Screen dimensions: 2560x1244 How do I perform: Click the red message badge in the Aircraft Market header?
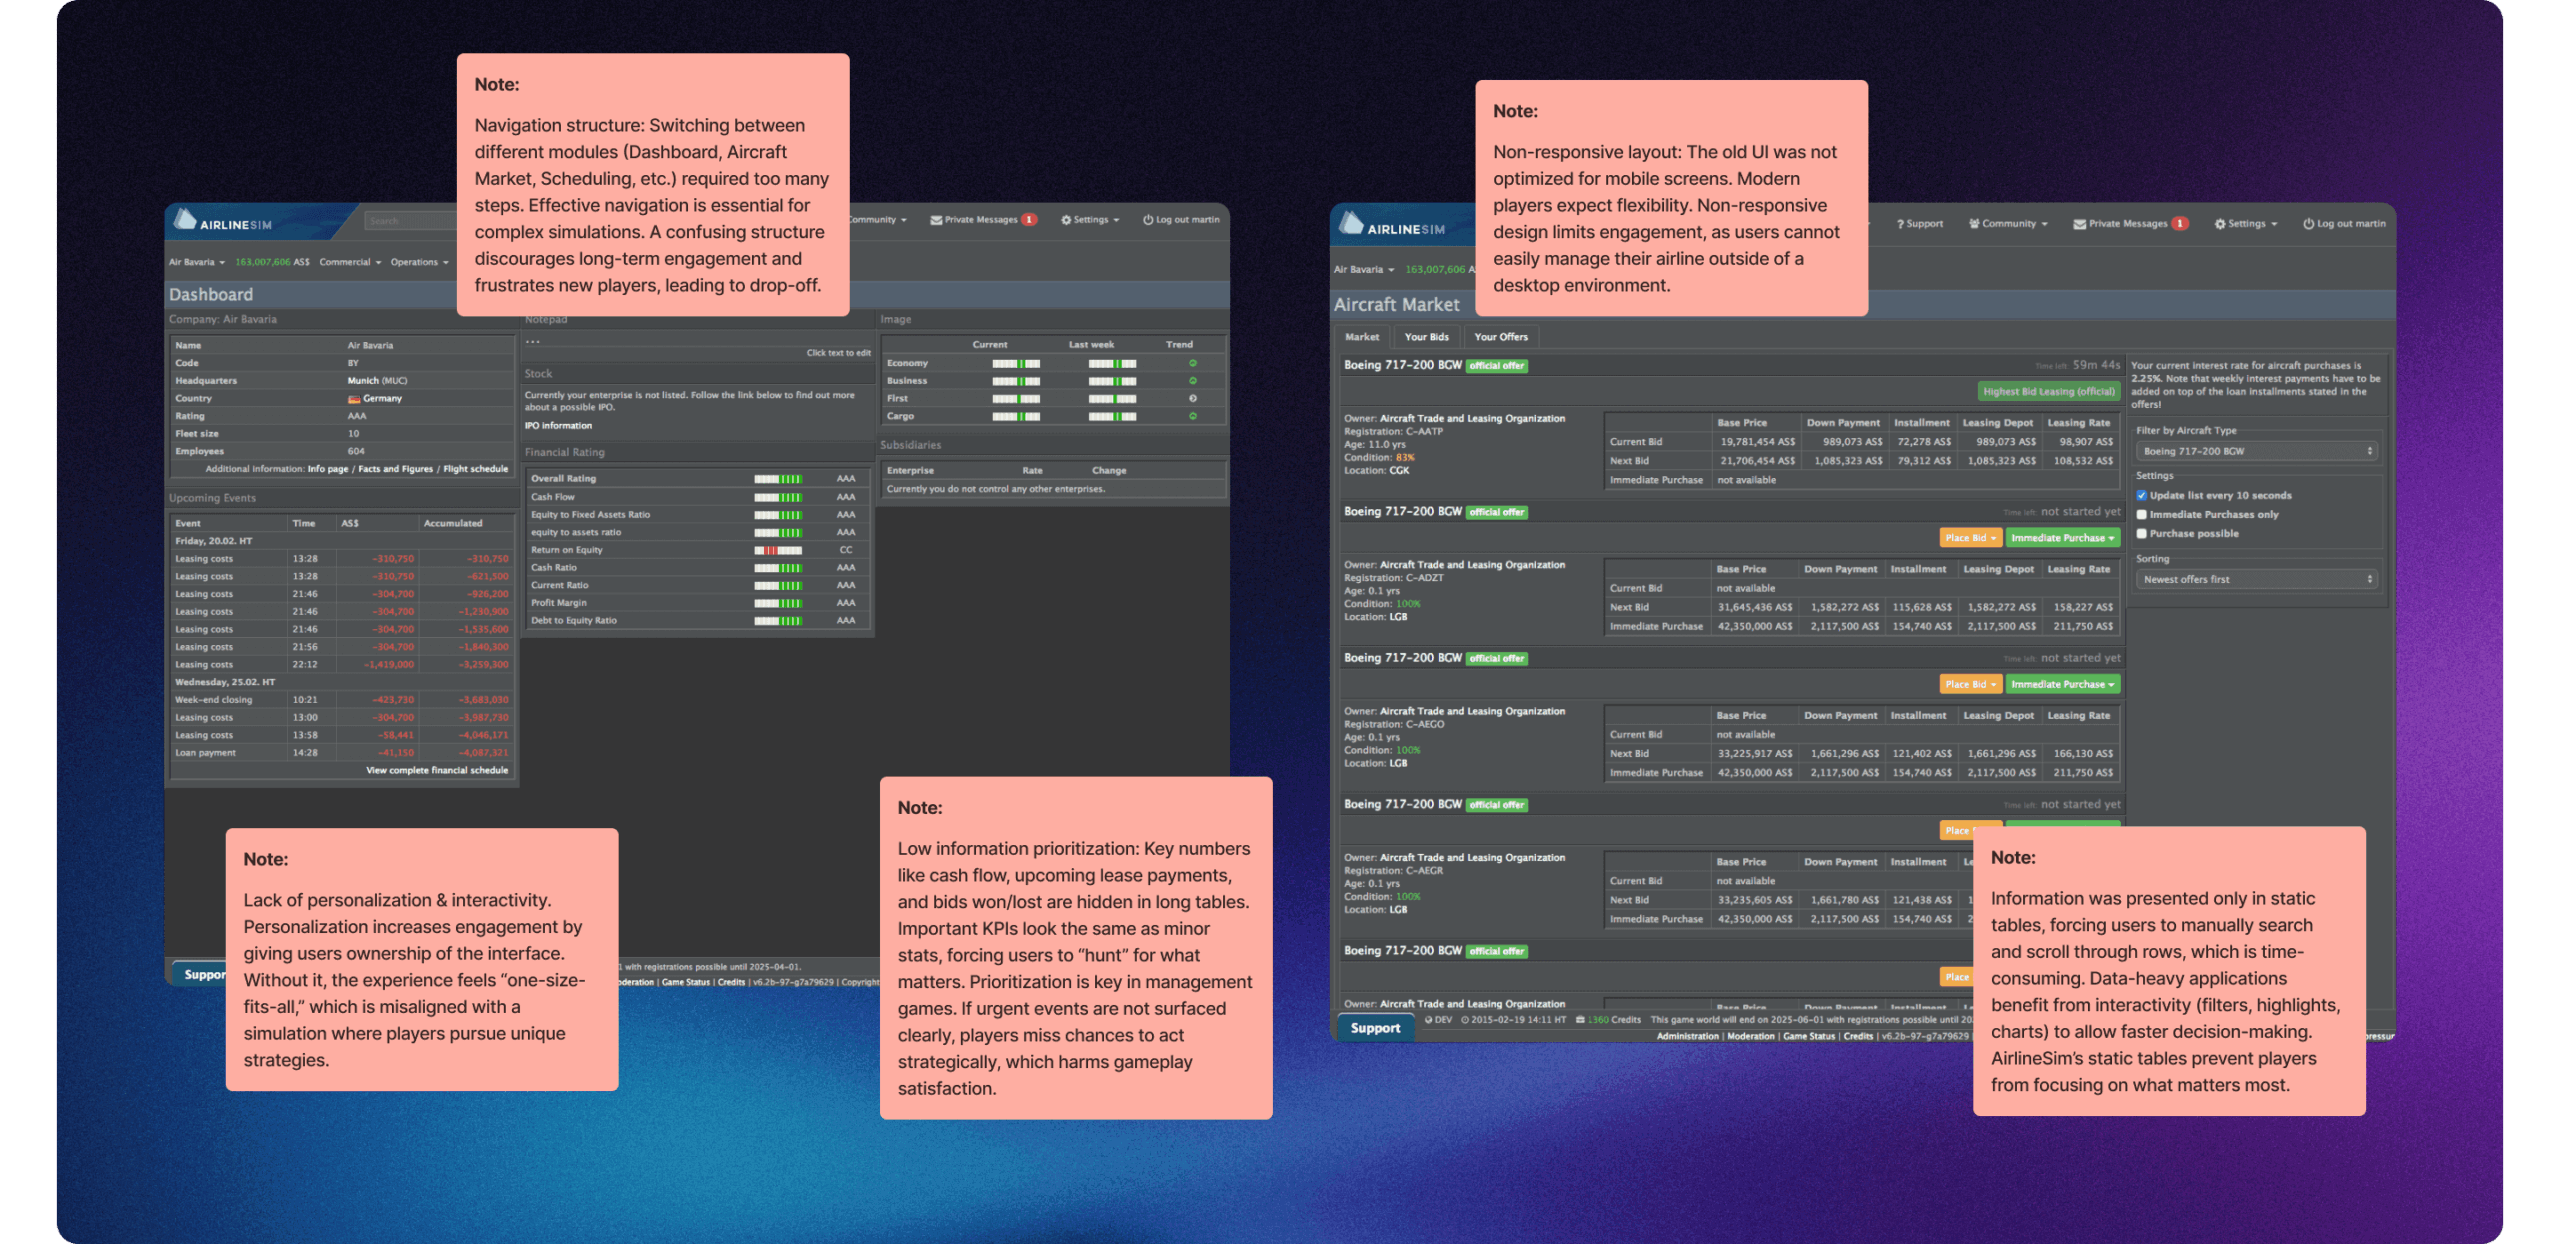2180,224
